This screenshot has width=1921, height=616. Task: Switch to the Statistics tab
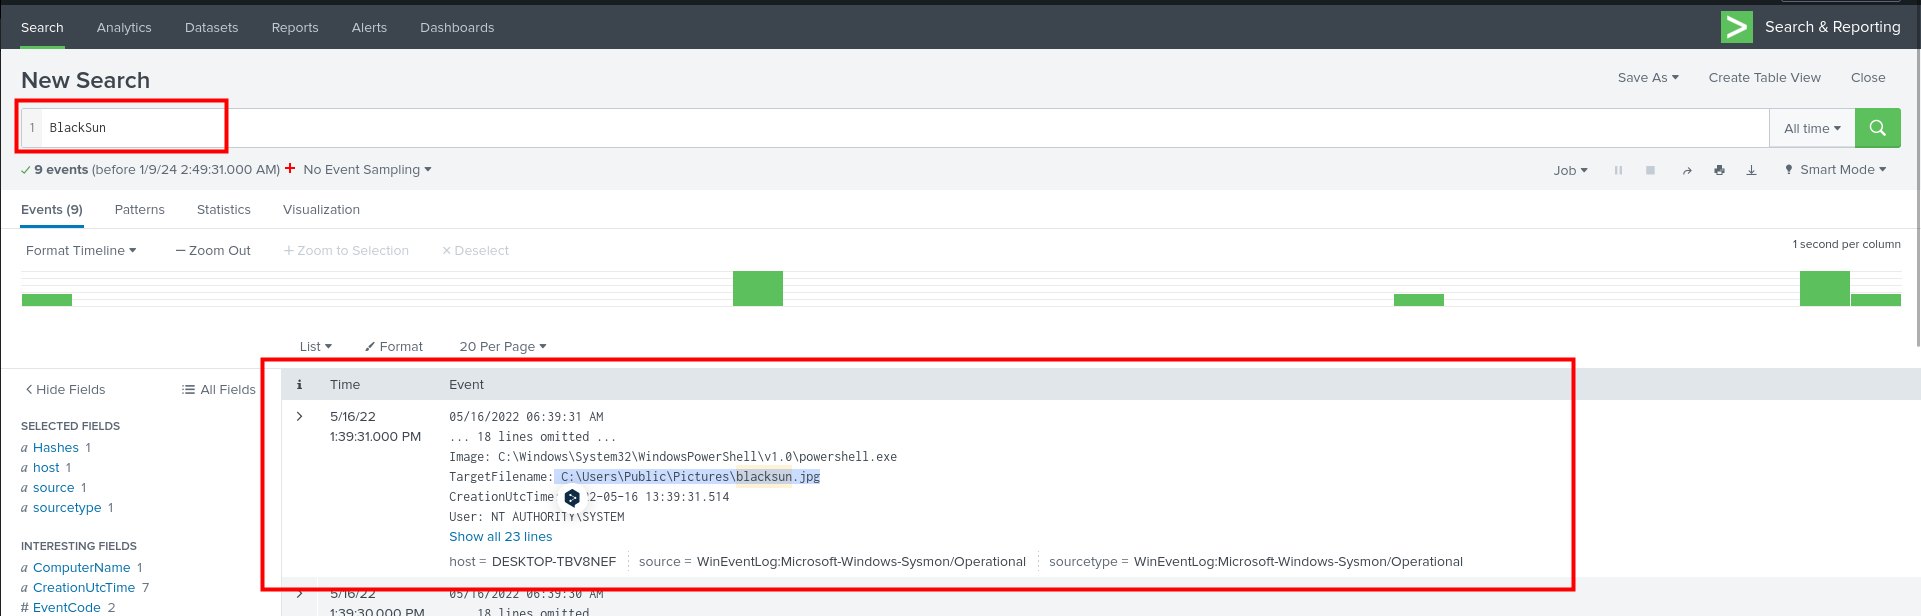coord(223,210)
